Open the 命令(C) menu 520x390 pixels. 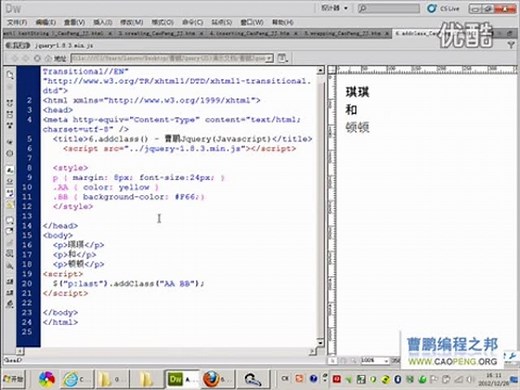tap(193, 22)
